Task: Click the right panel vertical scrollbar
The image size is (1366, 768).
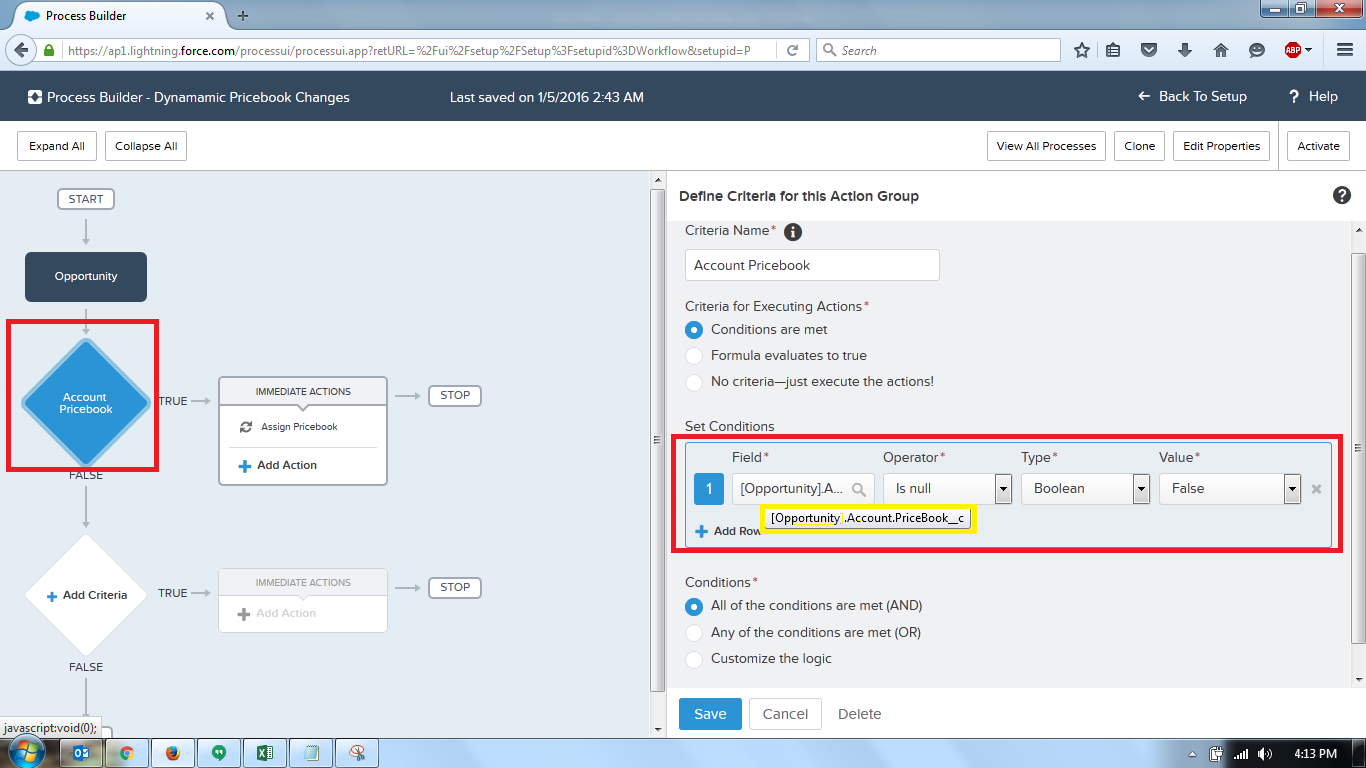Action: [1357, 447]
